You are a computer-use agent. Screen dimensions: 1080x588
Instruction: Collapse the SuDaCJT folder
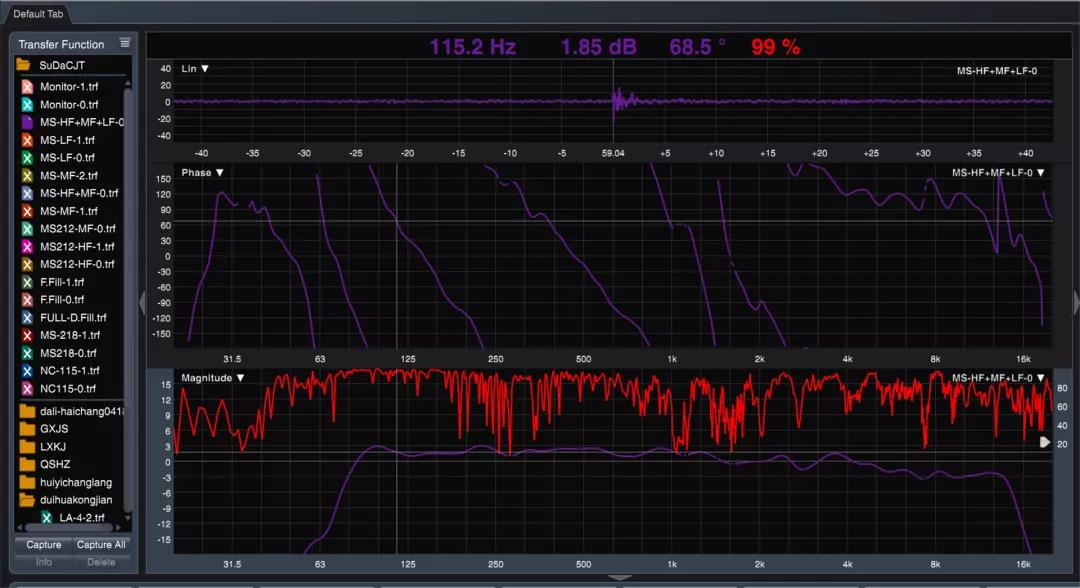(23, 65)
